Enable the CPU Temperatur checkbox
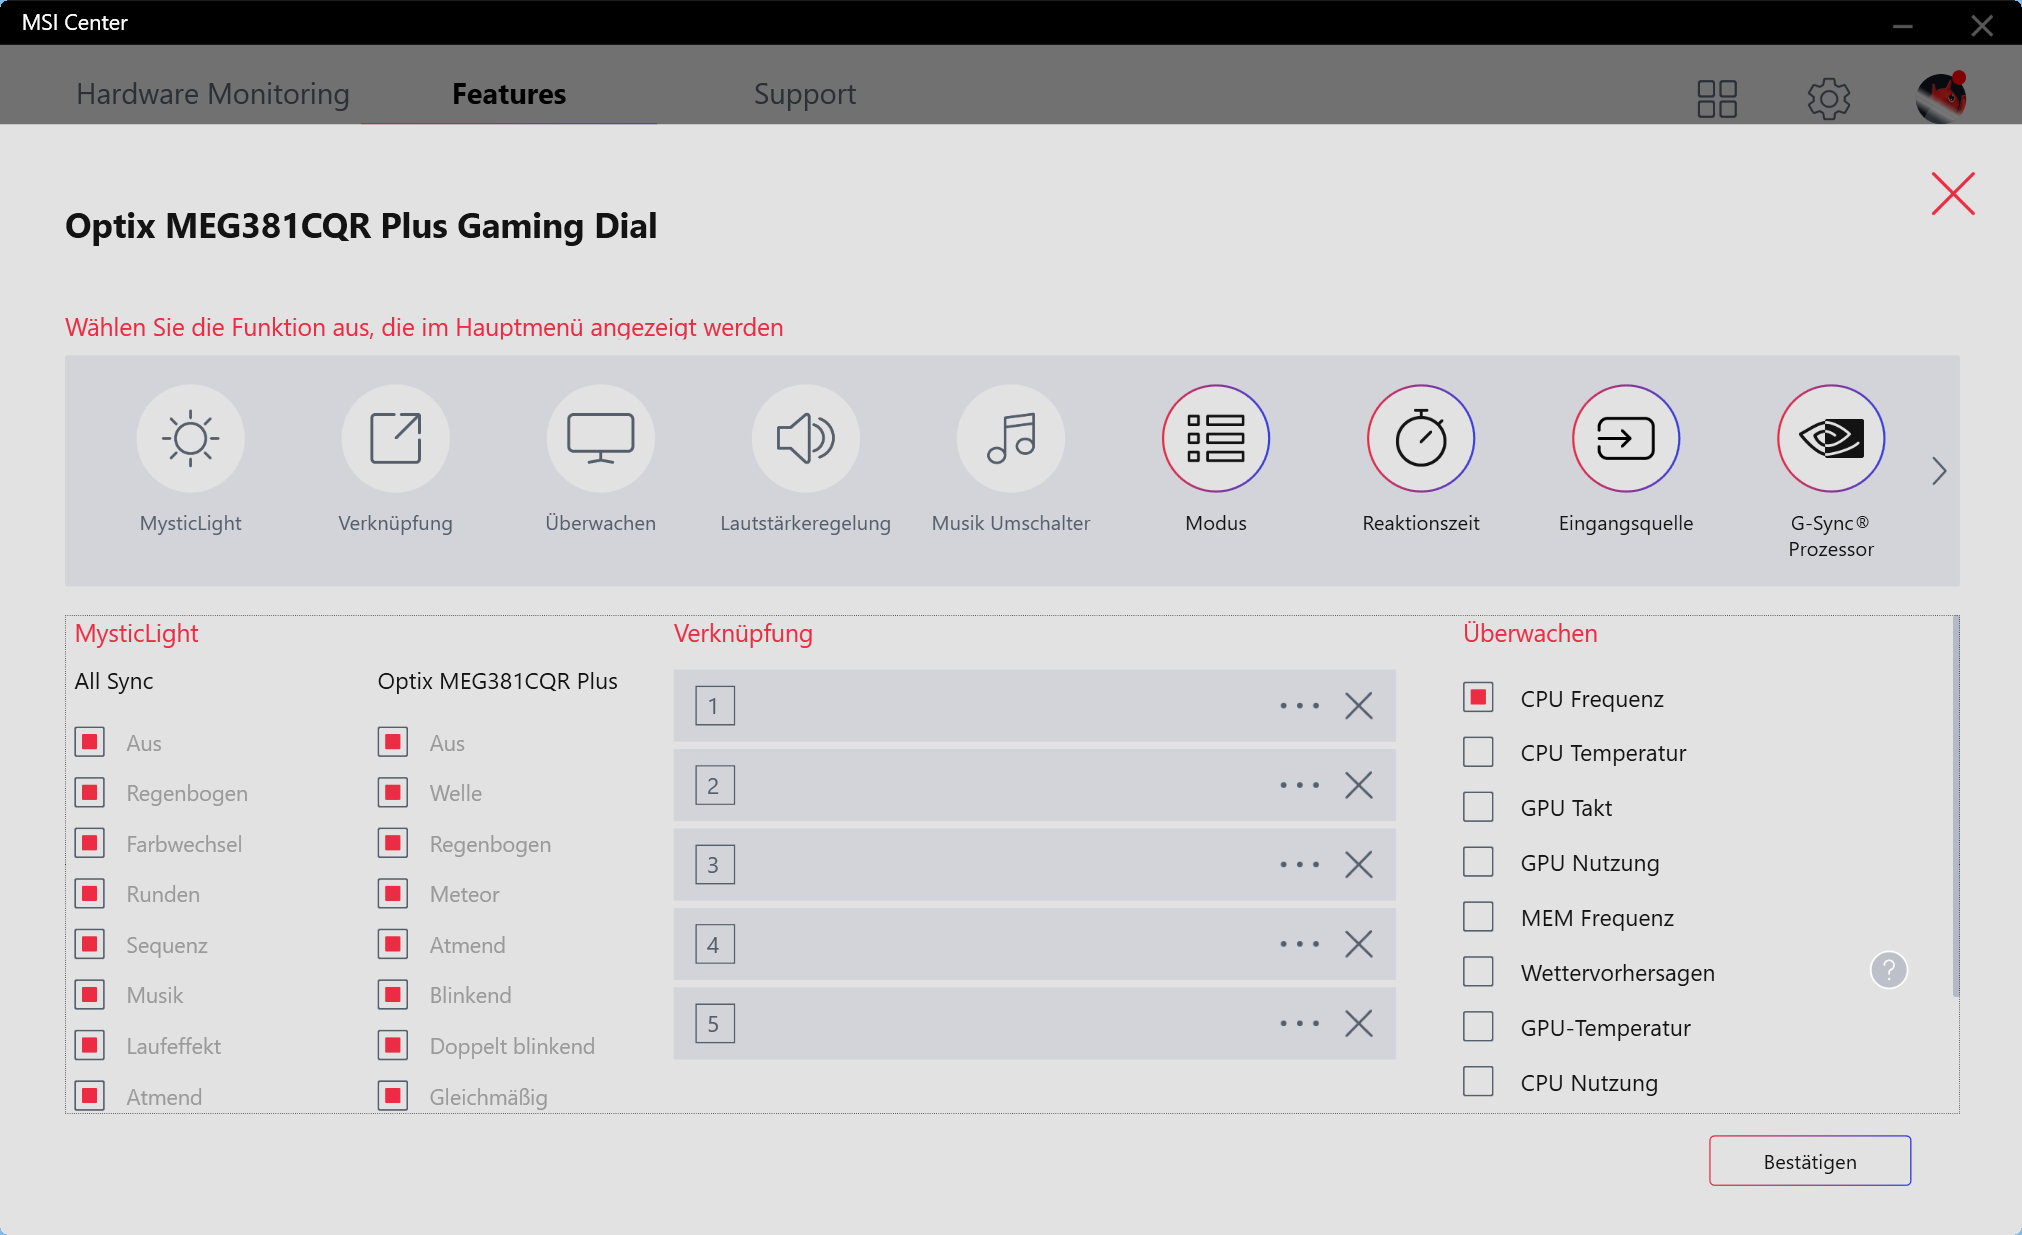Viewport: 2022px width, 1235px height. [1478, 752]
